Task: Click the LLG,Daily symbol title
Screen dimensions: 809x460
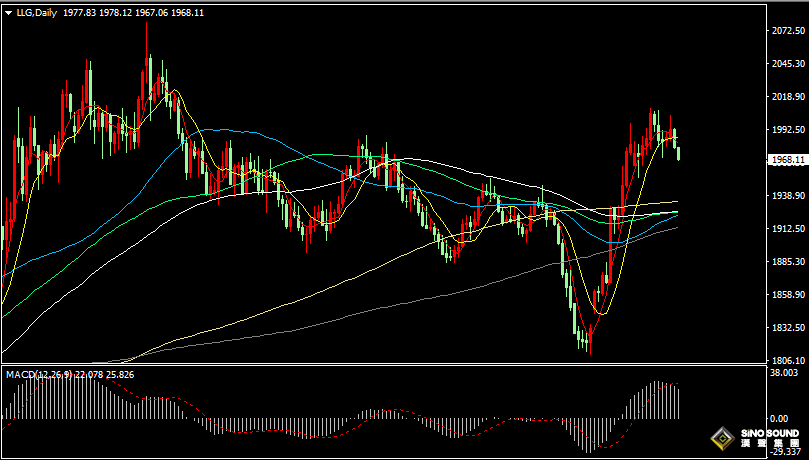Action: point(35,12)
